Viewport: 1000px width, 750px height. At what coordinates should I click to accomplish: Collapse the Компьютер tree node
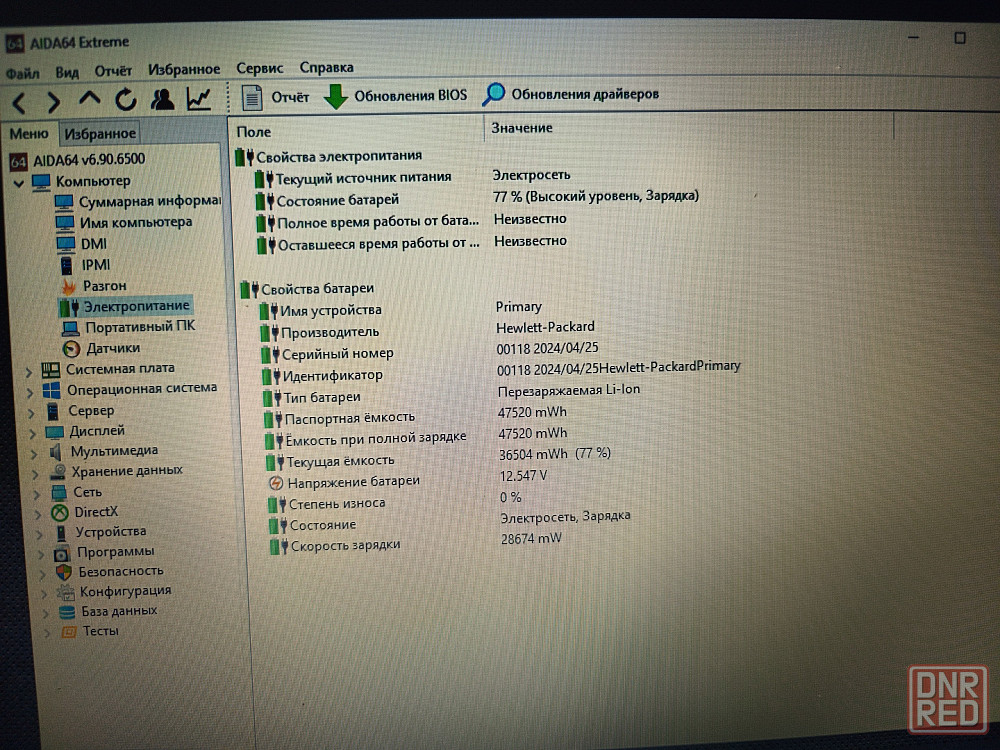[x=20, y=182]
